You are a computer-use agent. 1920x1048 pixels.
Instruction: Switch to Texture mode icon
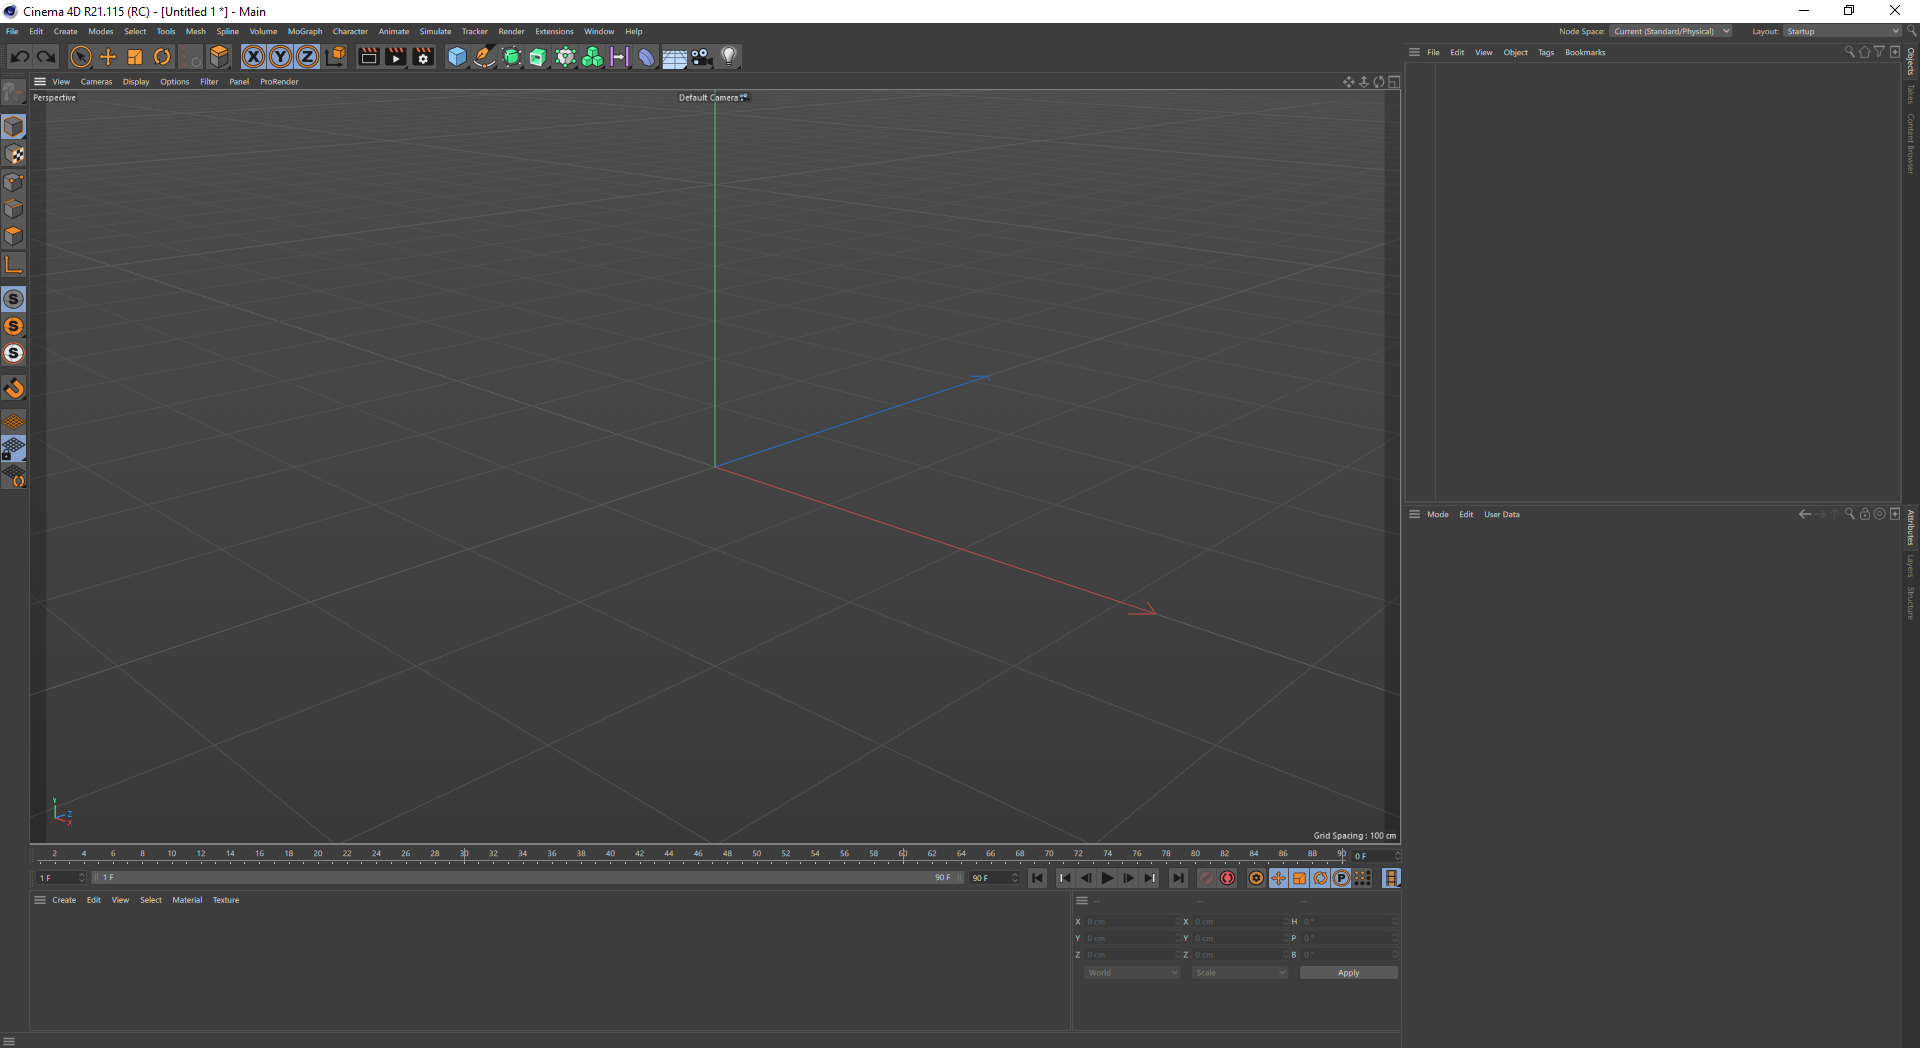point(14,154)
